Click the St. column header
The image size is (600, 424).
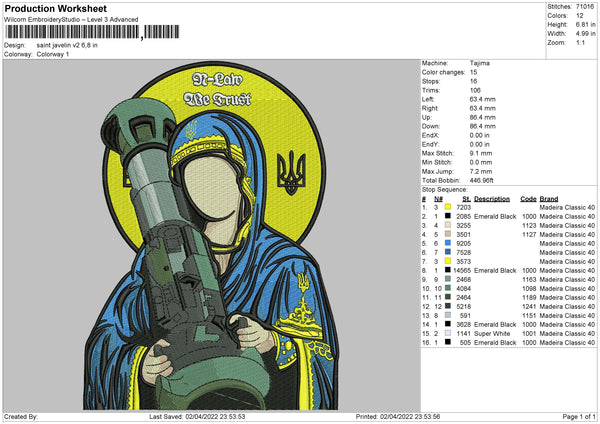(466, 199)
